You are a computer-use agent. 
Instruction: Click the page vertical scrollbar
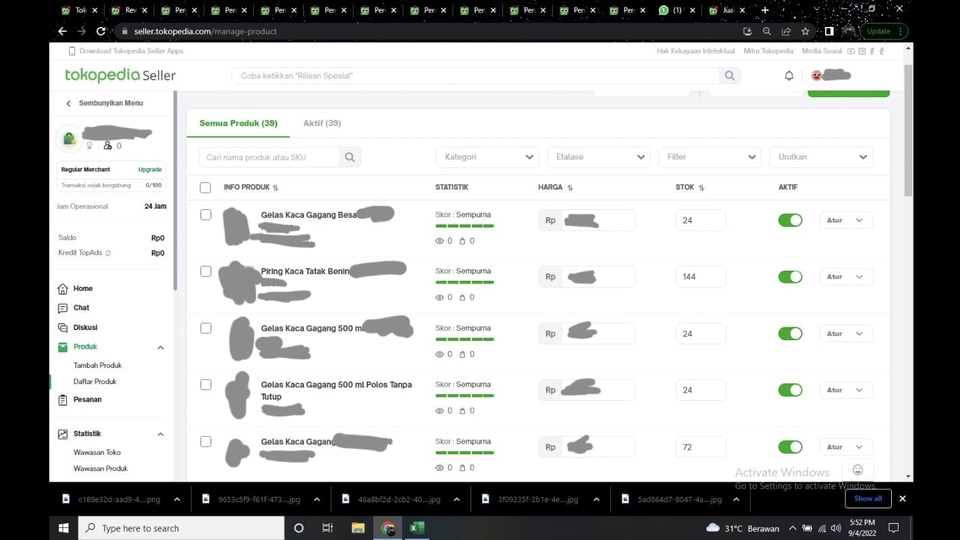coord(908,129)
